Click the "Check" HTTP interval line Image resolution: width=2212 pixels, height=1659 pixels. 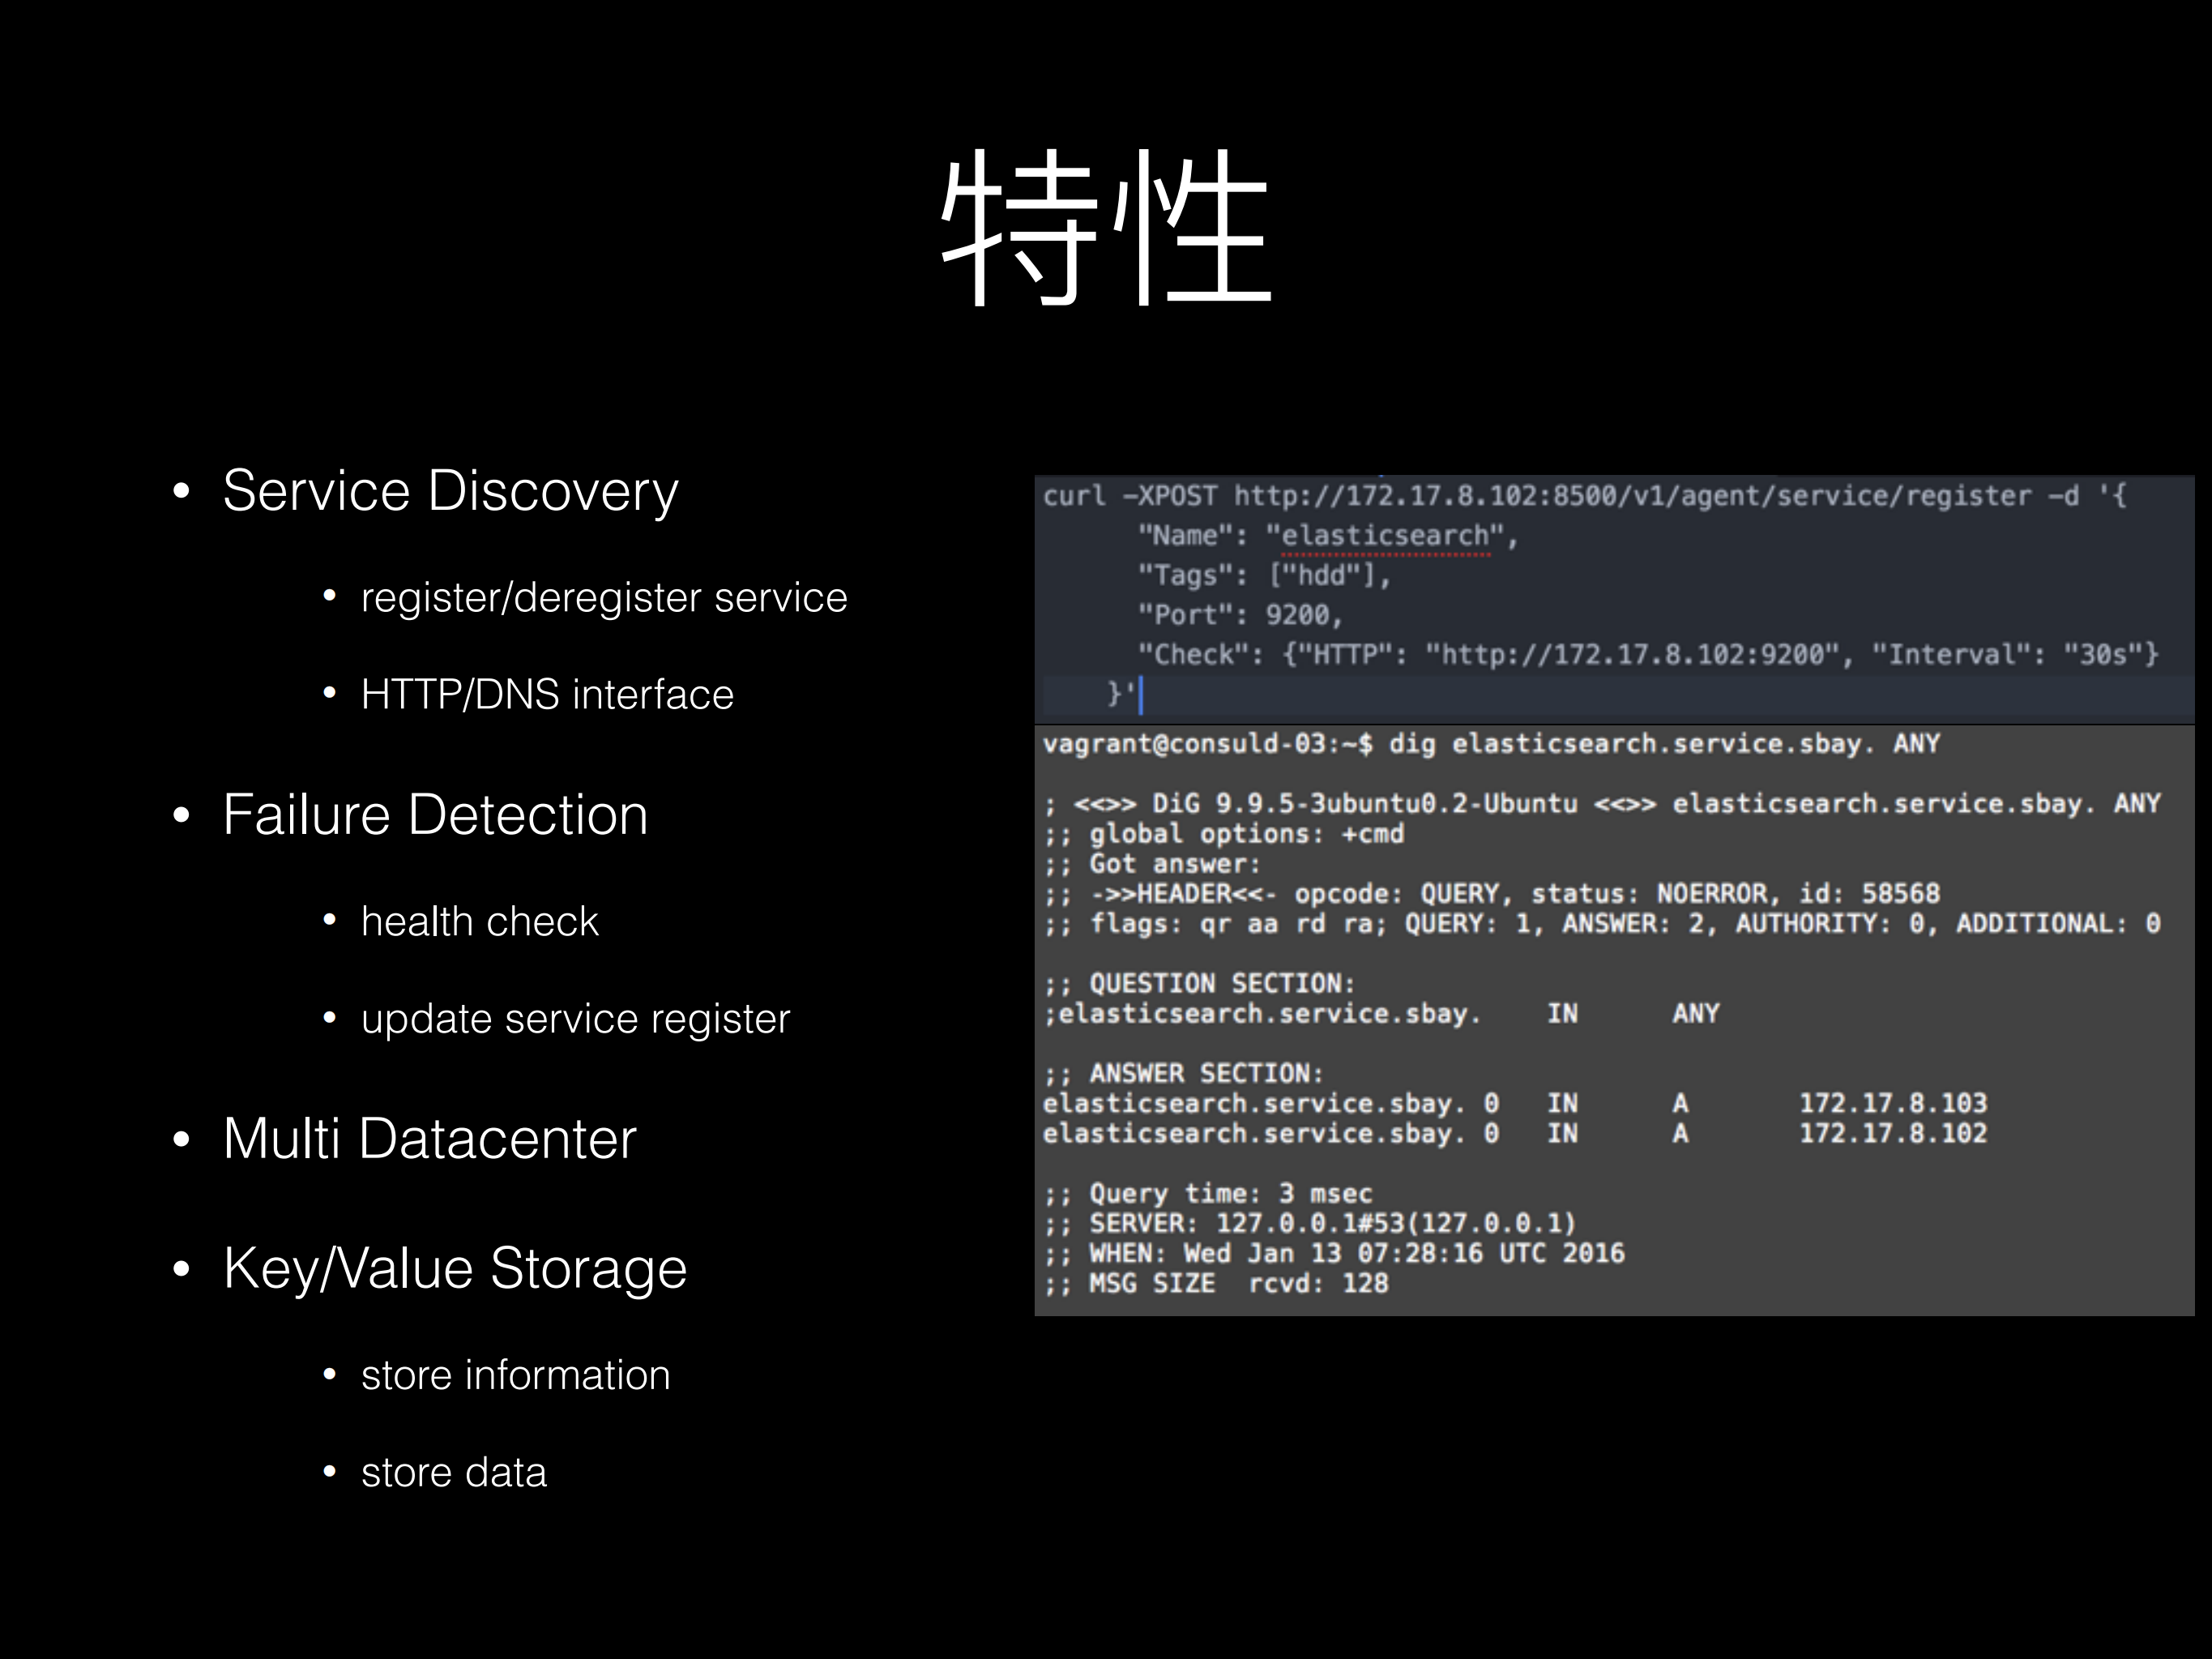click(1647, 655)
